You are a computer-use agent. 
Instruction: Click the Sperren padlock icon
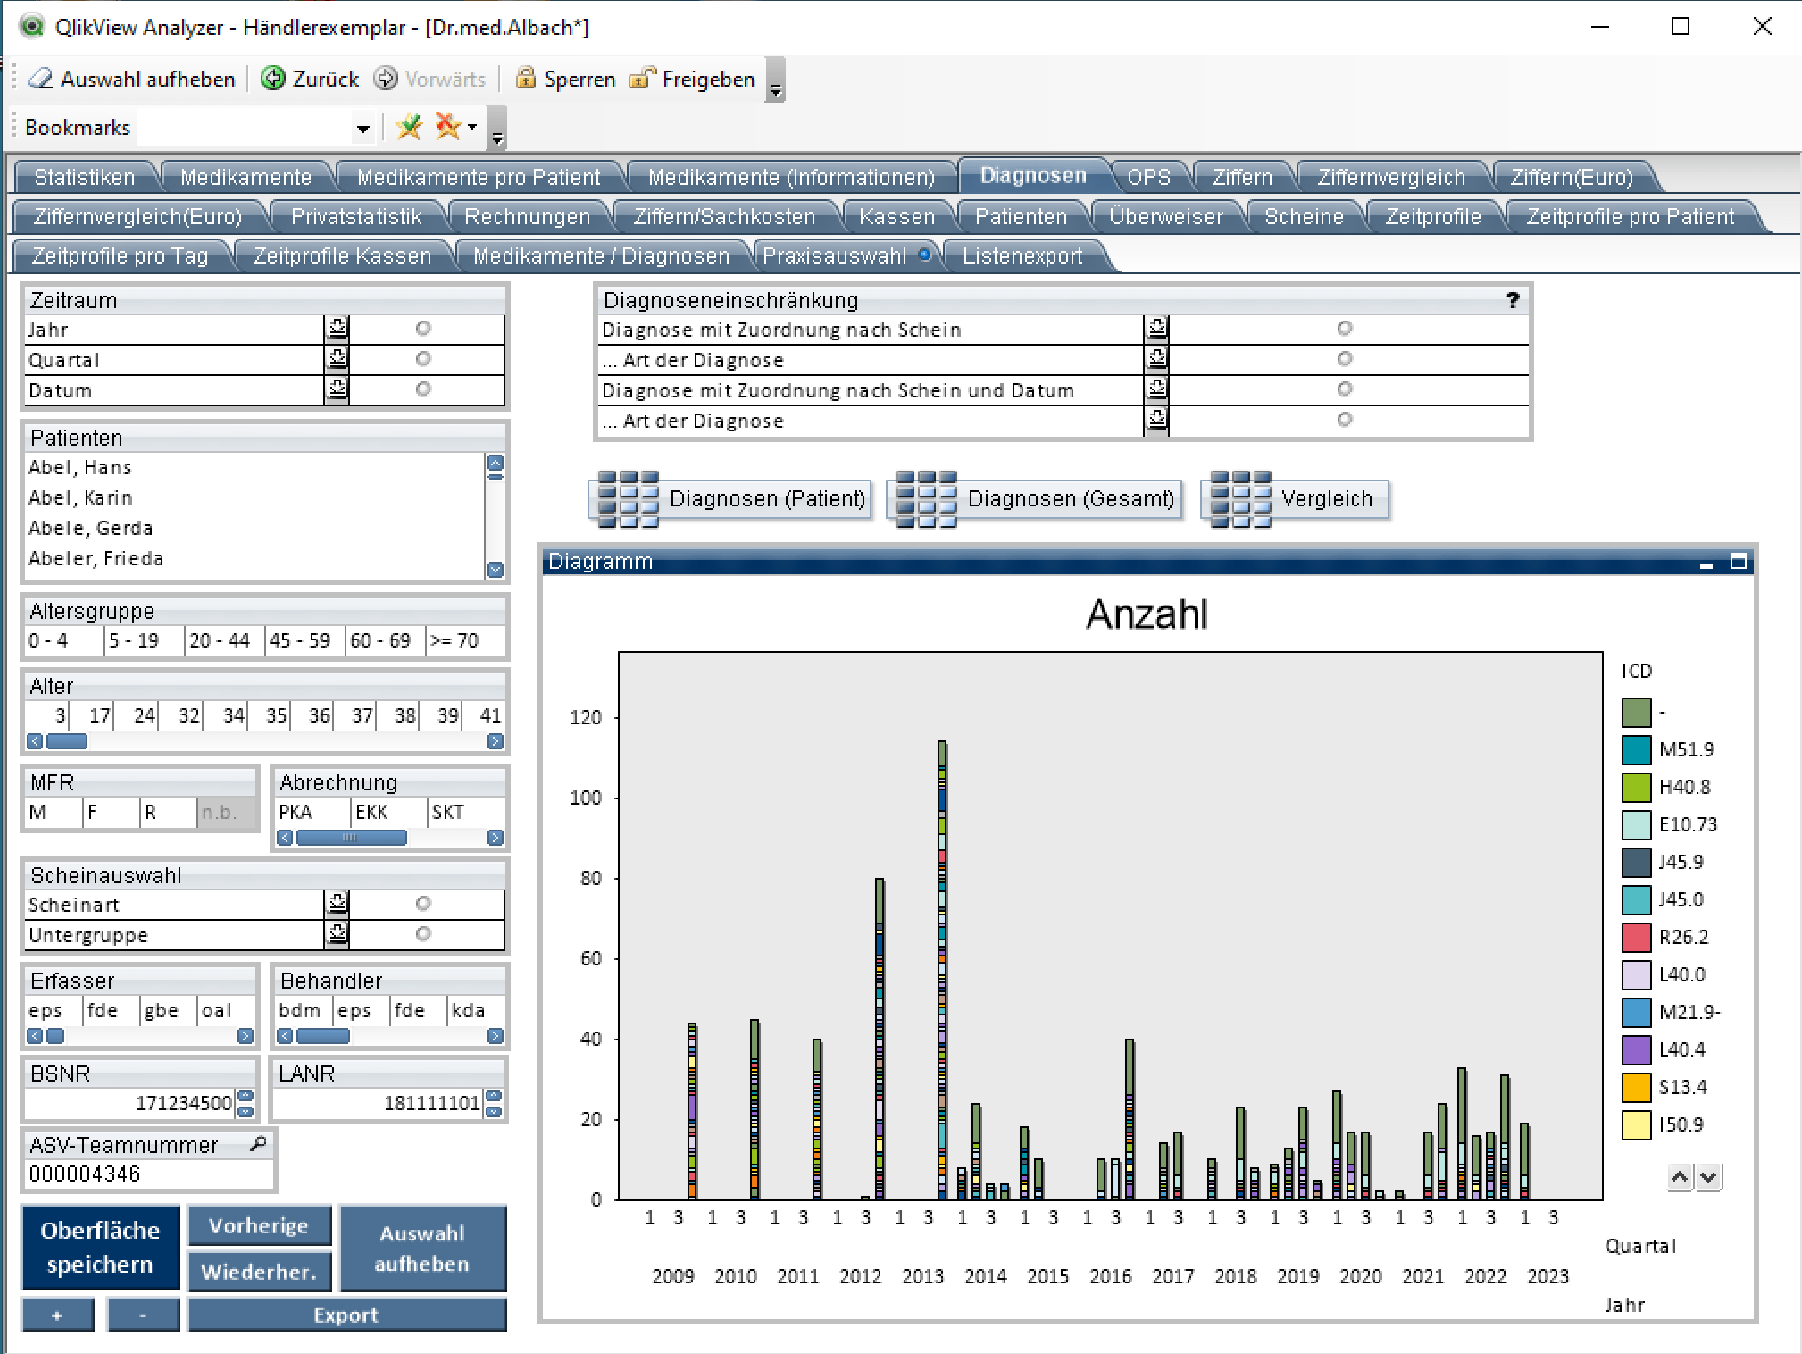525,79
